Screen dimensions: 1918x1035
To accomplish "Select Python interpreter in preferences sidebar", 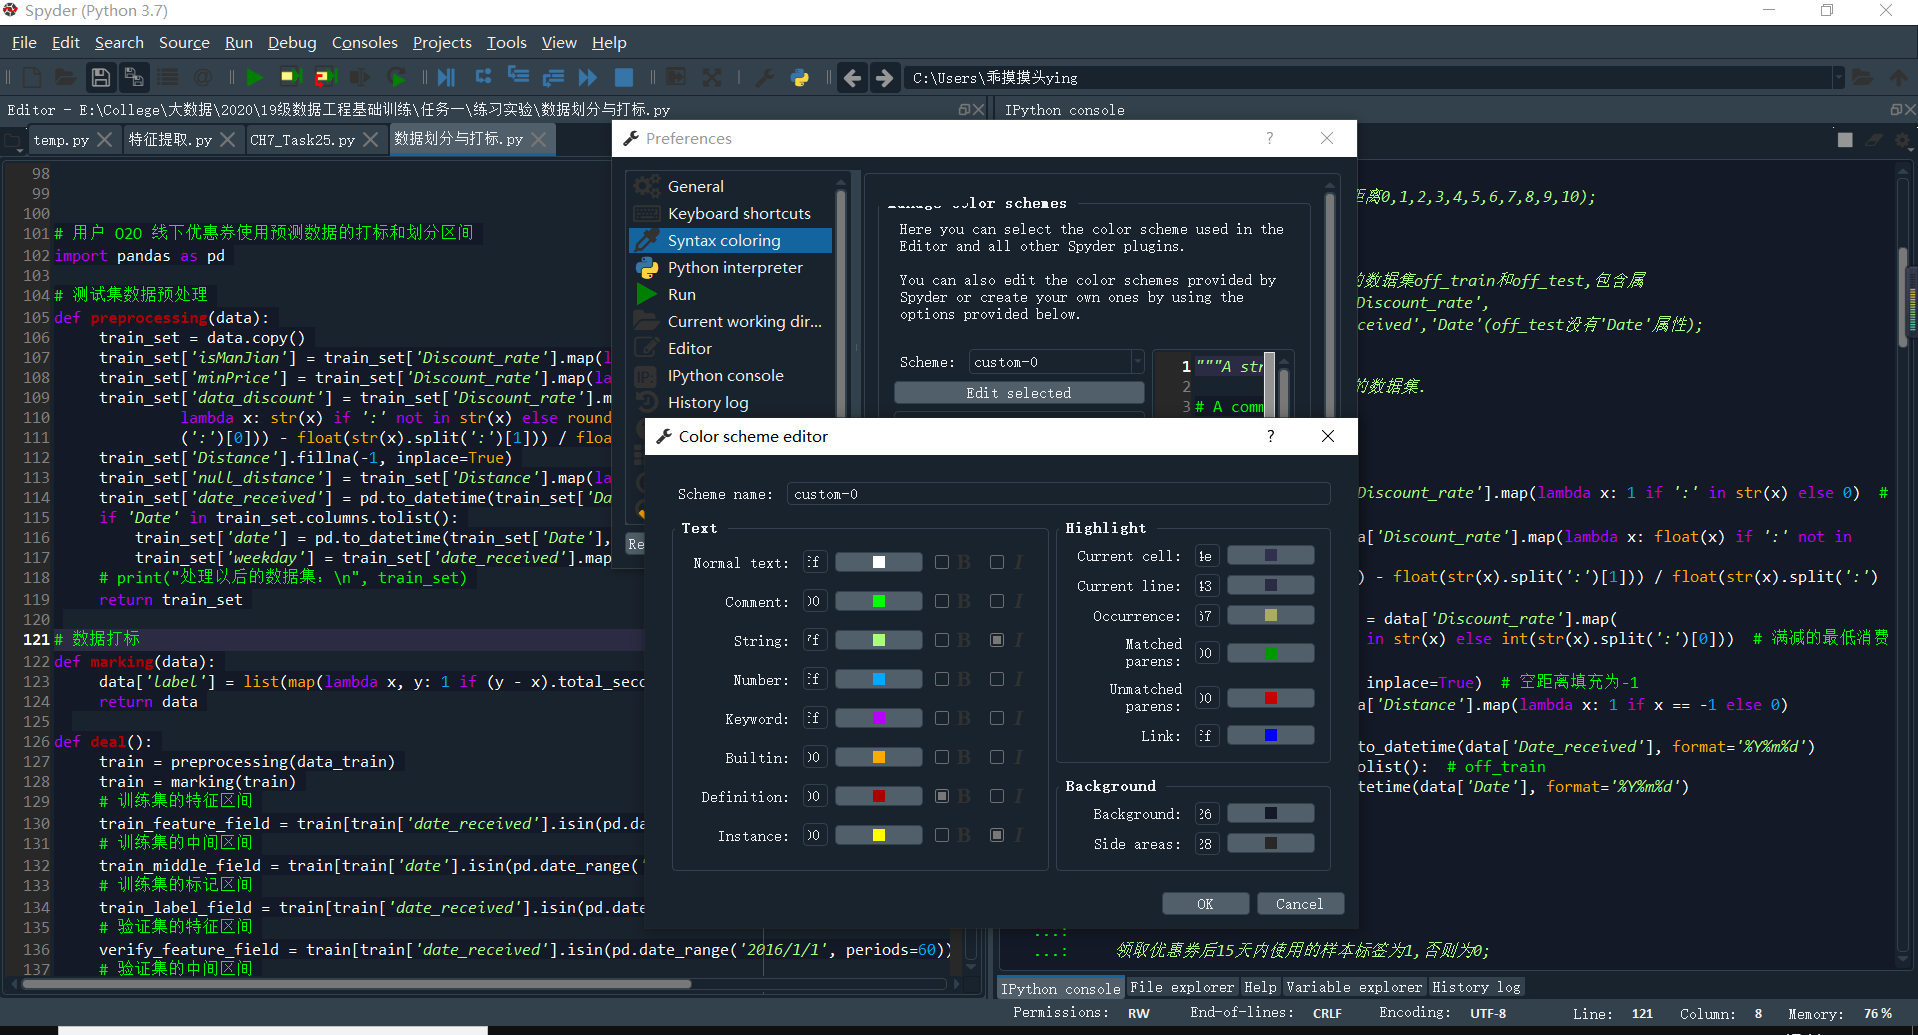I will tap(734, 267).
